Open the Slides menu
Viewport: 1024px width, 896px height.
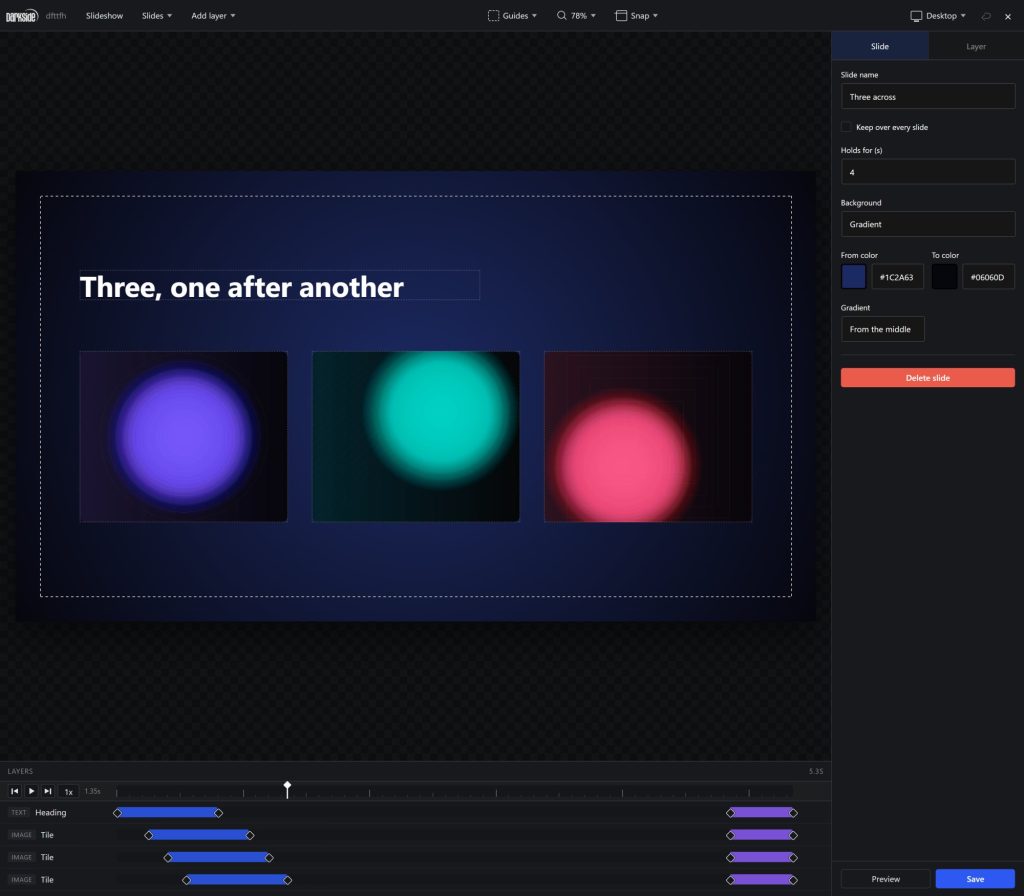click(157, 16)
